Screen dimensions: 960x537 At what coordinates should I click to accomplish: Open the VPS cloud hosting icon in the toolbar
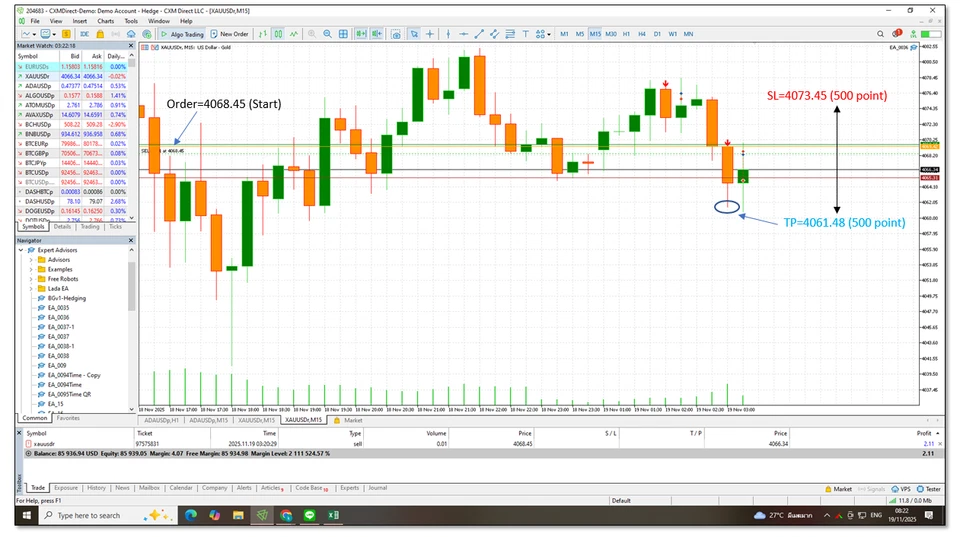(131, 34)
